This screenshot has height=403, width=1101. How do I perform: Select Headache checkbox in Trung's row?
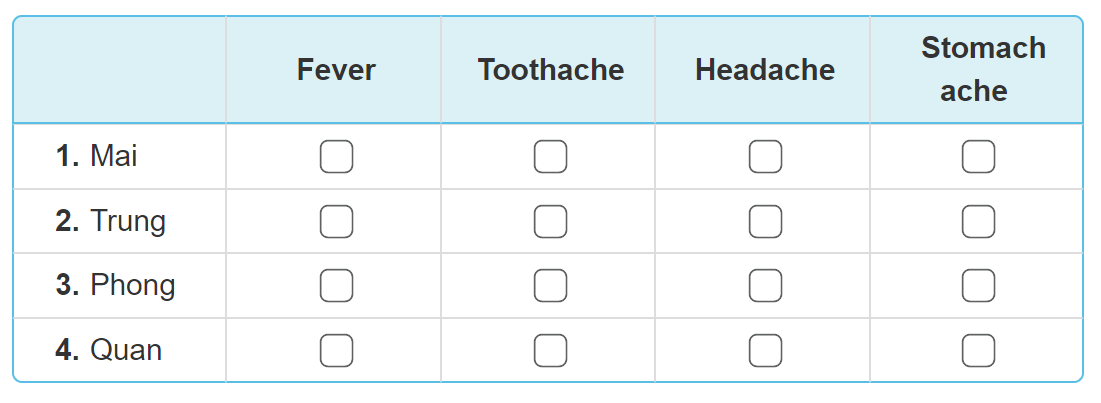765,222
